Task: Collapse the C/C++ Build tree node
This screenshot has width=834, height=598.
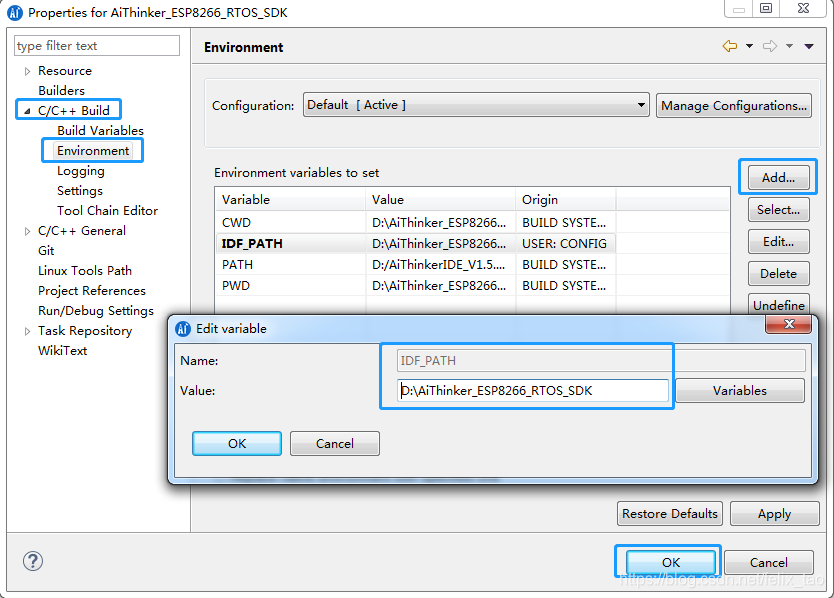Action: 28,111
